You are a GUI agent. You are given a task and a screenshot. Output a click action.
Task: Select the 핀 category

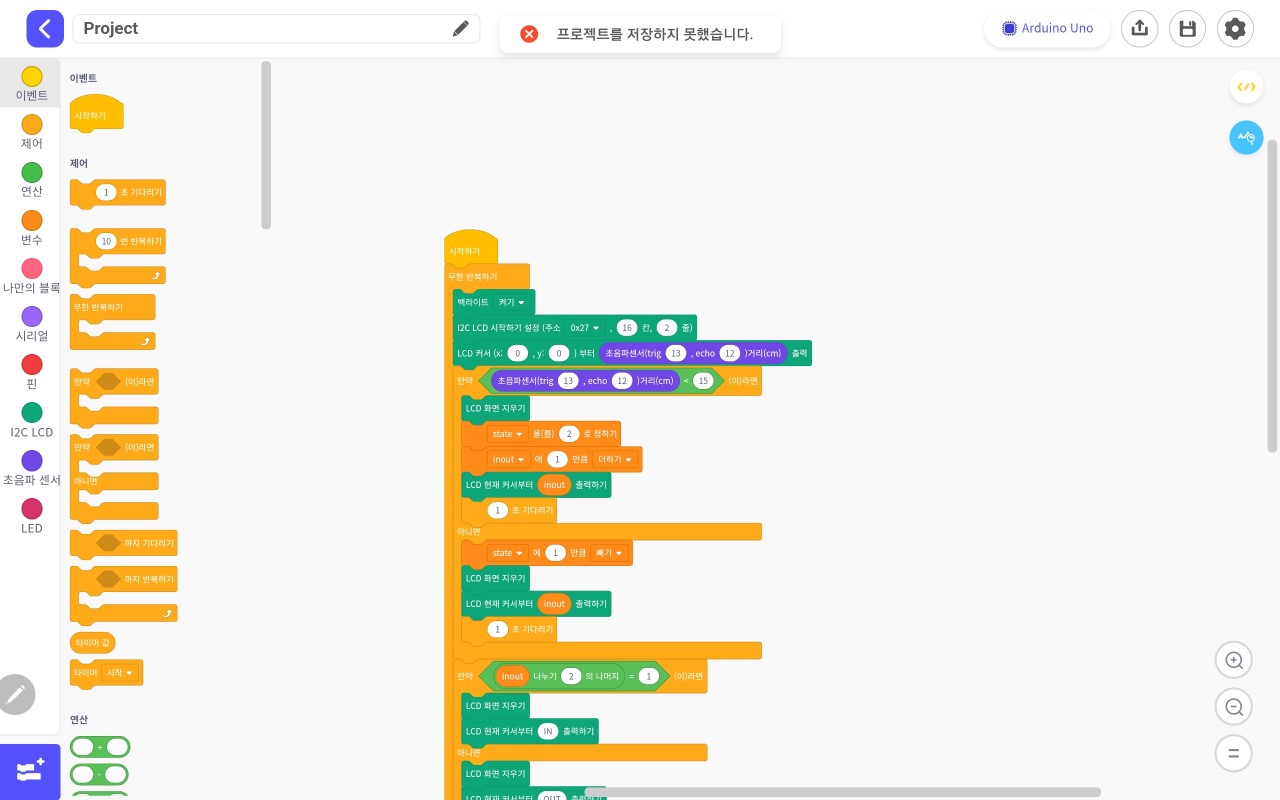pyautogui.click(x=31, y=372)
